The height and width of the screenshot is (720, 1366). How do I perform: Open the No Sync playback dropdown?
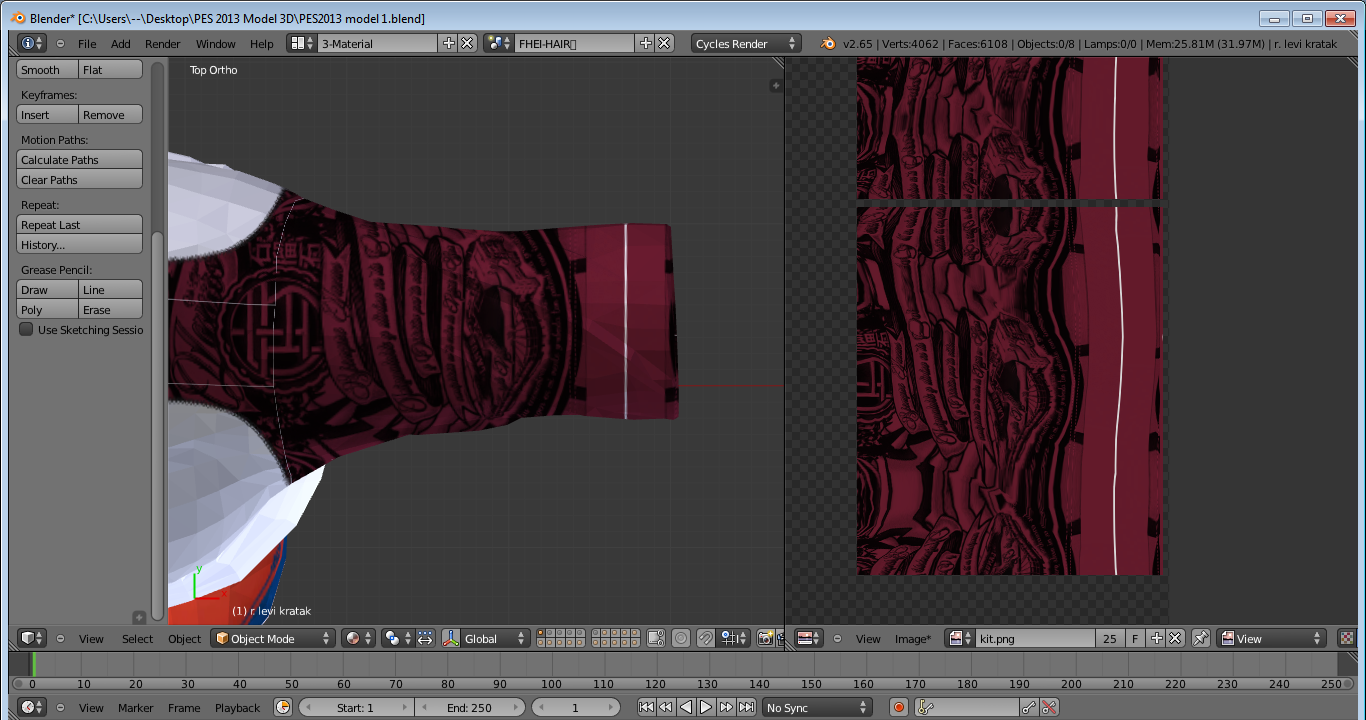coord(816,707)
